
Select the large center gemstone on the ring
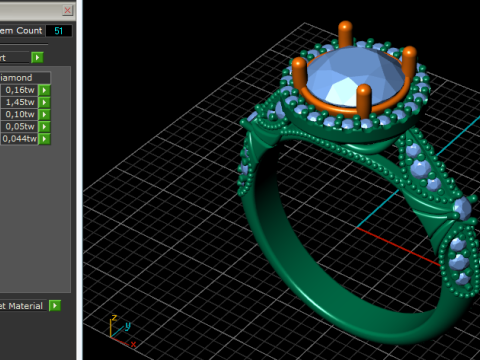355,76
